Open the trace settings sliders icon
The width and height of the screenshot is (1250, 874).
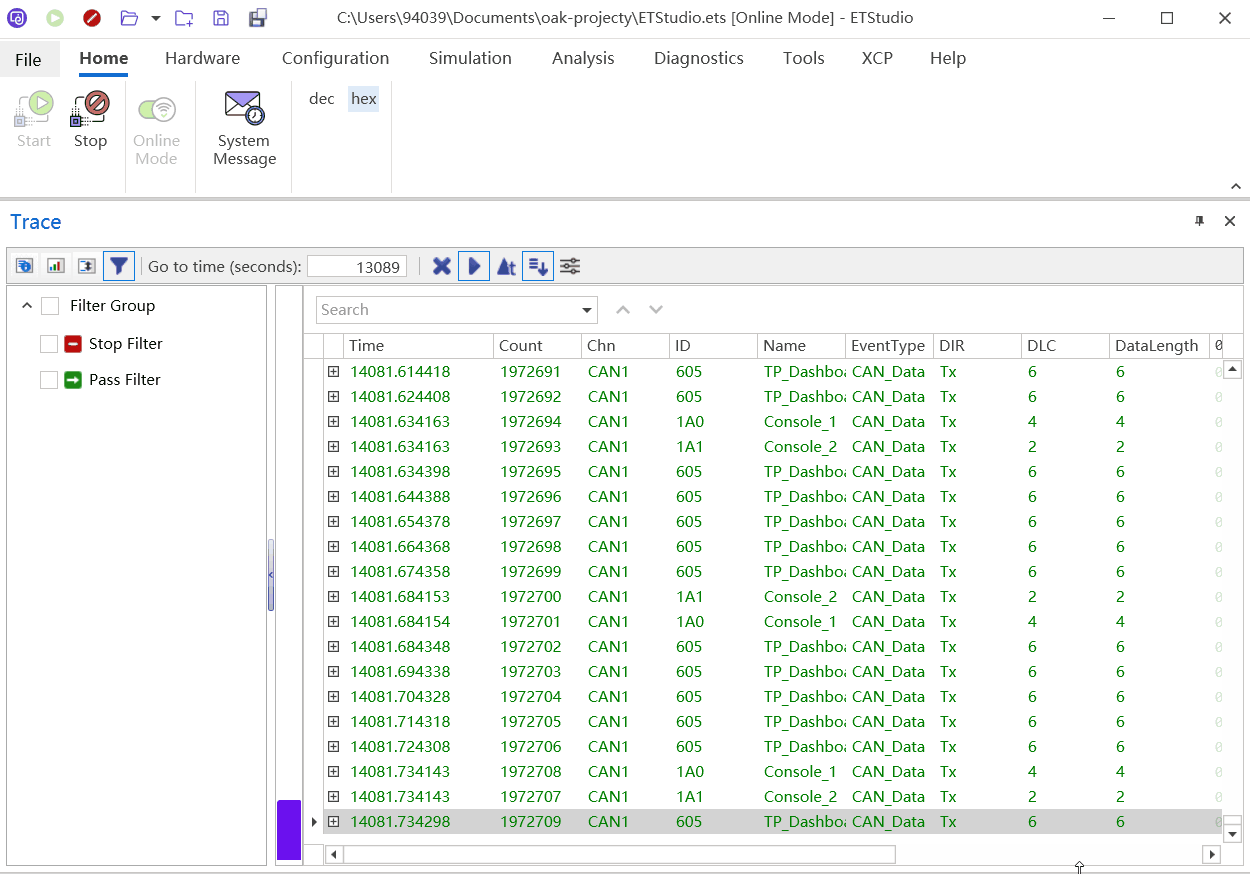[x=570, y=266]
